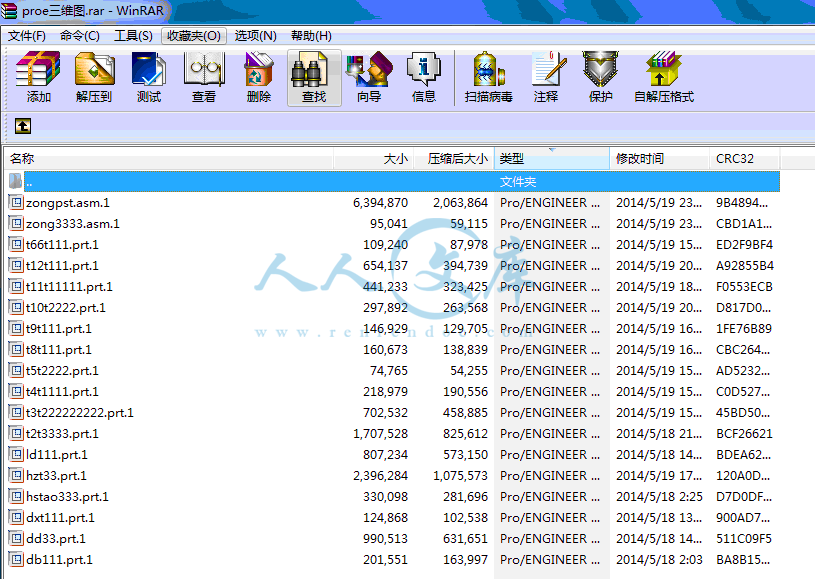This screenshot has width=815, height=579.
Task: Click the 测试 (Test) toolbar icon
Action: tap(149, 69)
